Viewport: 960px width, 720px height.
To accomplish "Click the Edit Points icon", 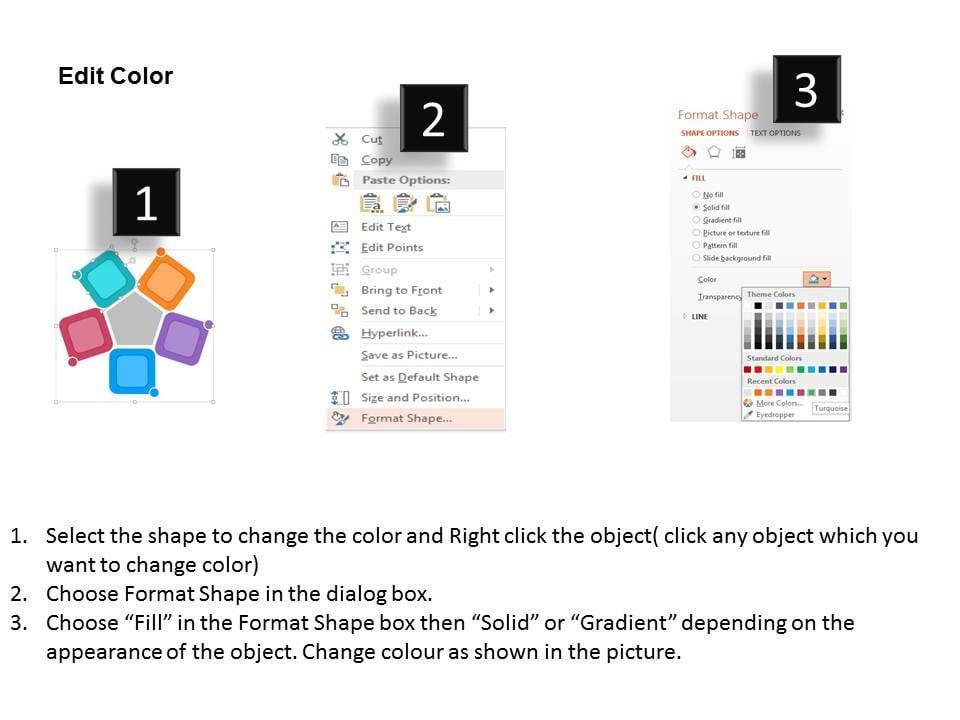I will click(340, 247).
